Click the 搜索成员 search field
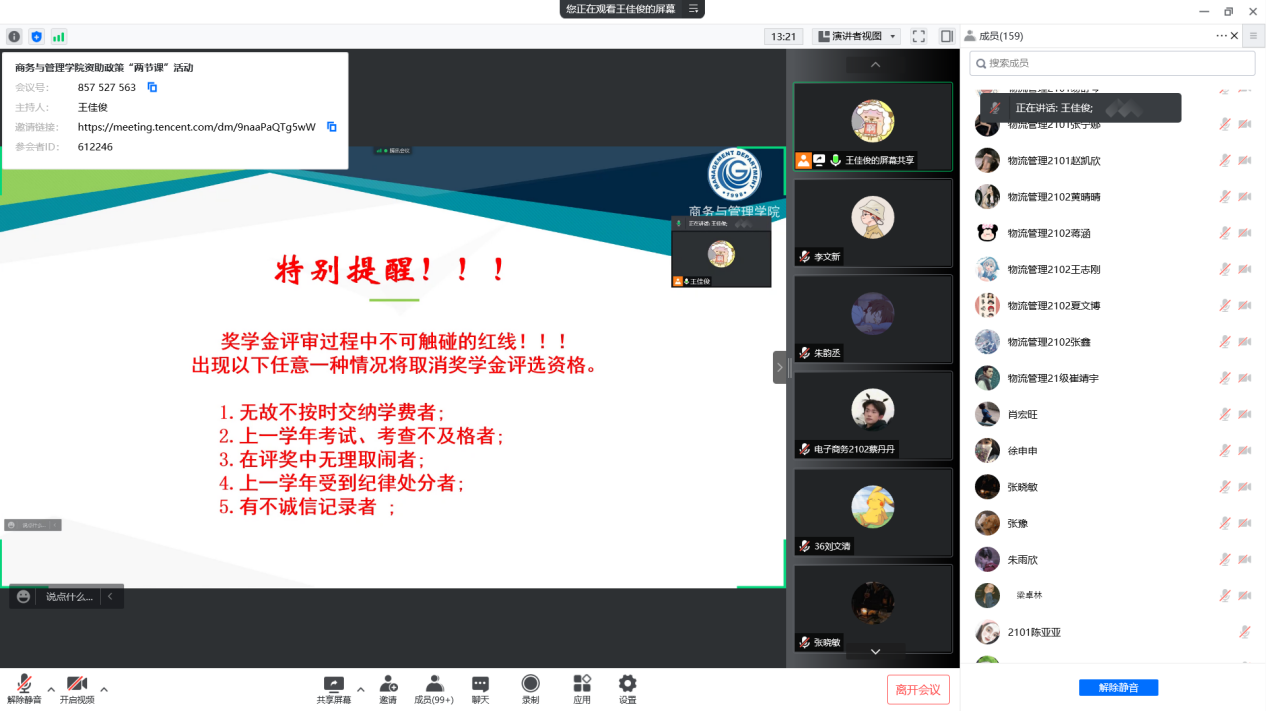 tap(1112, 63)
